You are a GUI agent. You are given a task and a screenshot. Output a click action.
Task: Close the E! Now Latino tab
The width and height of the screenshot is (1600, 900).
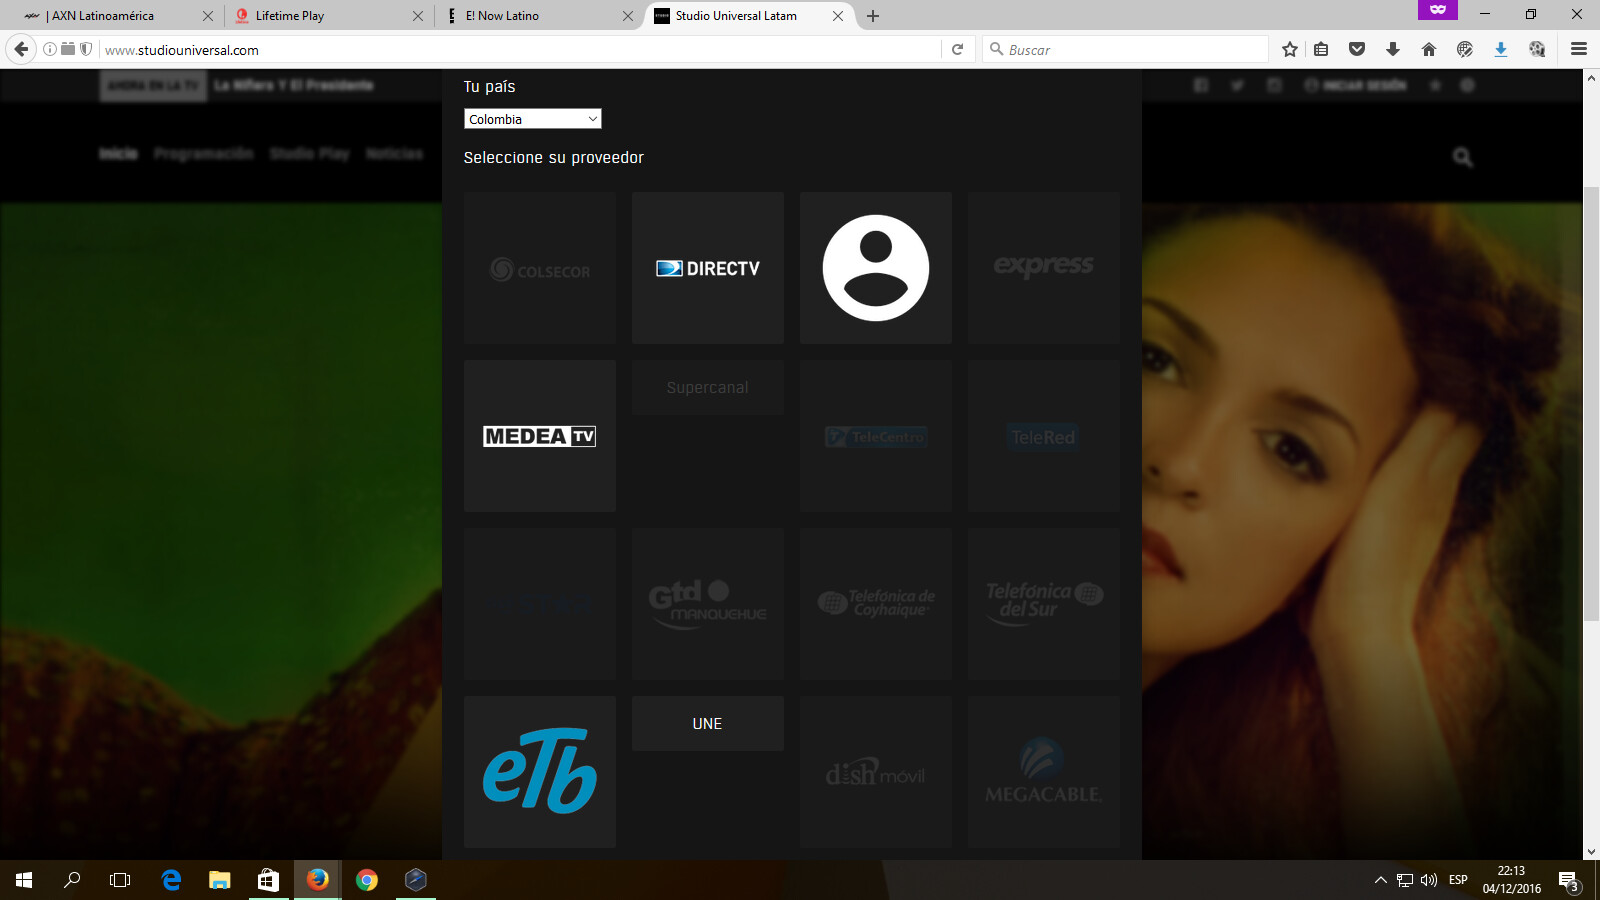point(628,16)
